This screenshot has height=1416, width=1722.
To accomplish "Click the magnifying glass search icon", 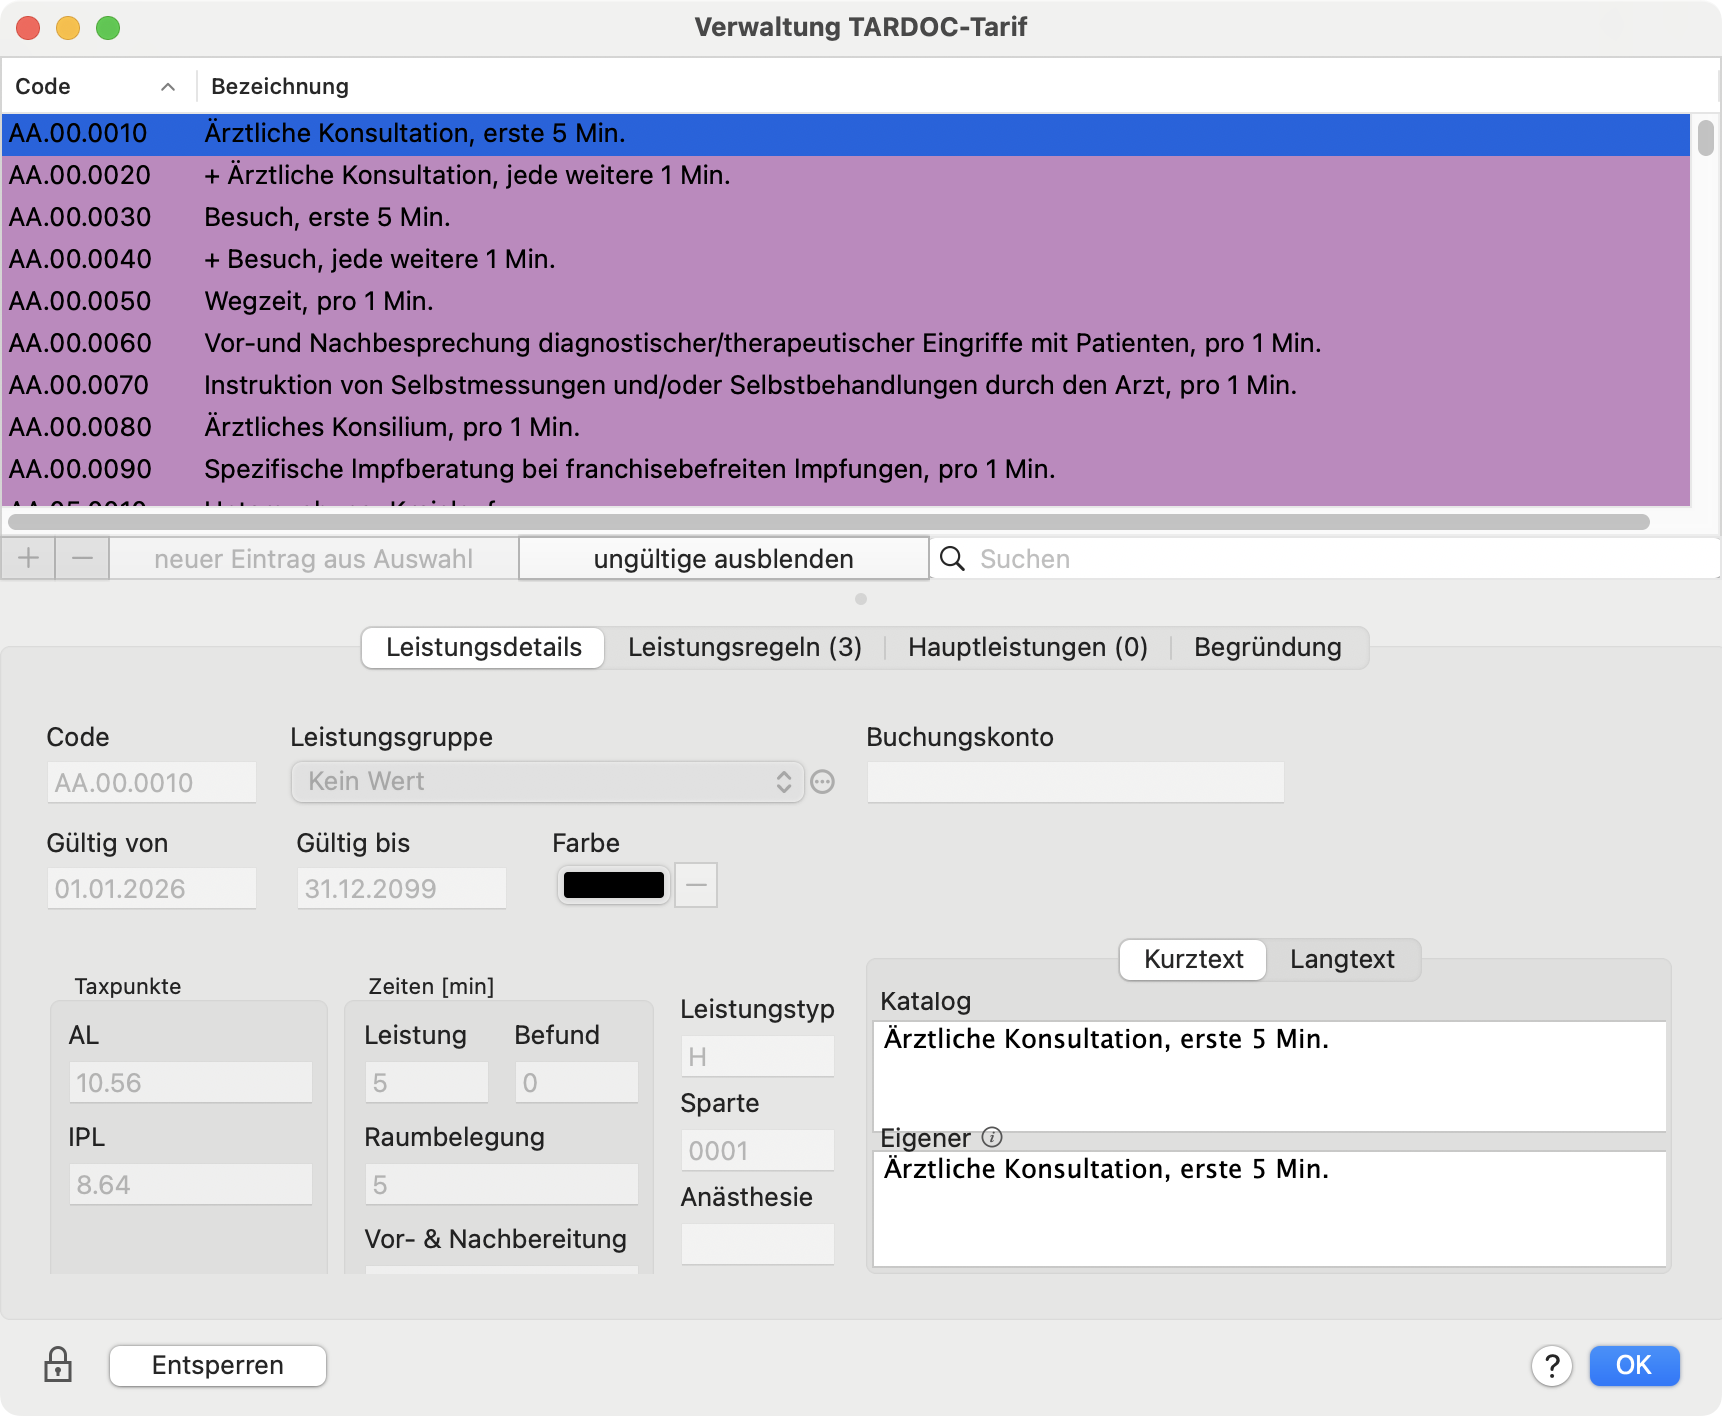I will (953, 559).
